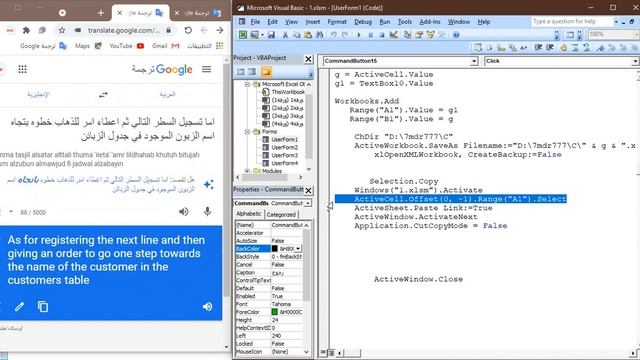Click the Reset stop icon
Screen dimensions: 640x360
point(382,35)
